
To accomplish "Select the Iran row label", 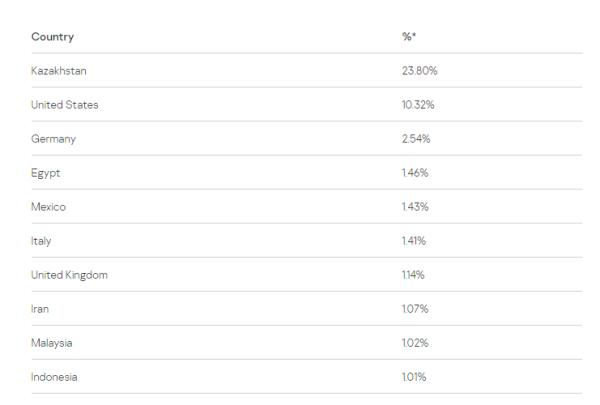I will [40, 309].
